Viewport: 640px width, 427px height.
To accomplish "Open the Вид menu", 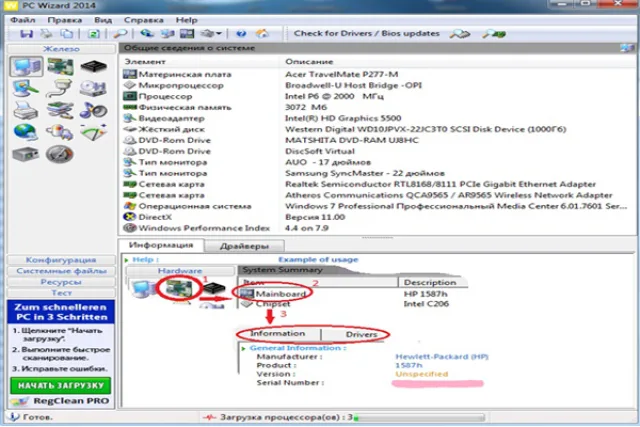I will (103, 20).
